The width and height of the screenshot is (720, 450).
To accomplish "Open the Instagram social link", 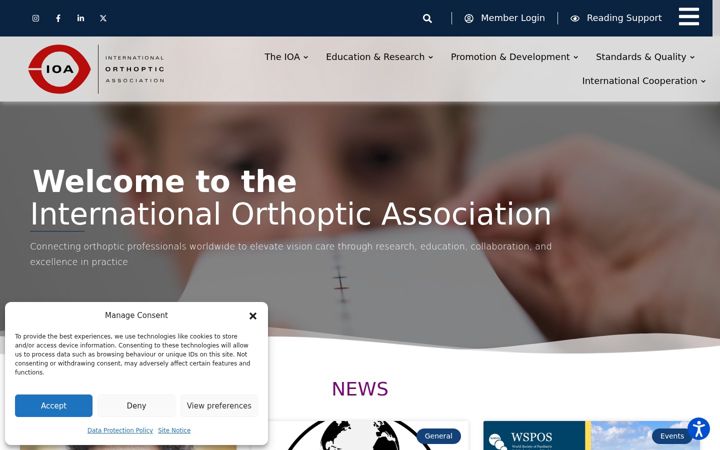I will coord(35,18).
